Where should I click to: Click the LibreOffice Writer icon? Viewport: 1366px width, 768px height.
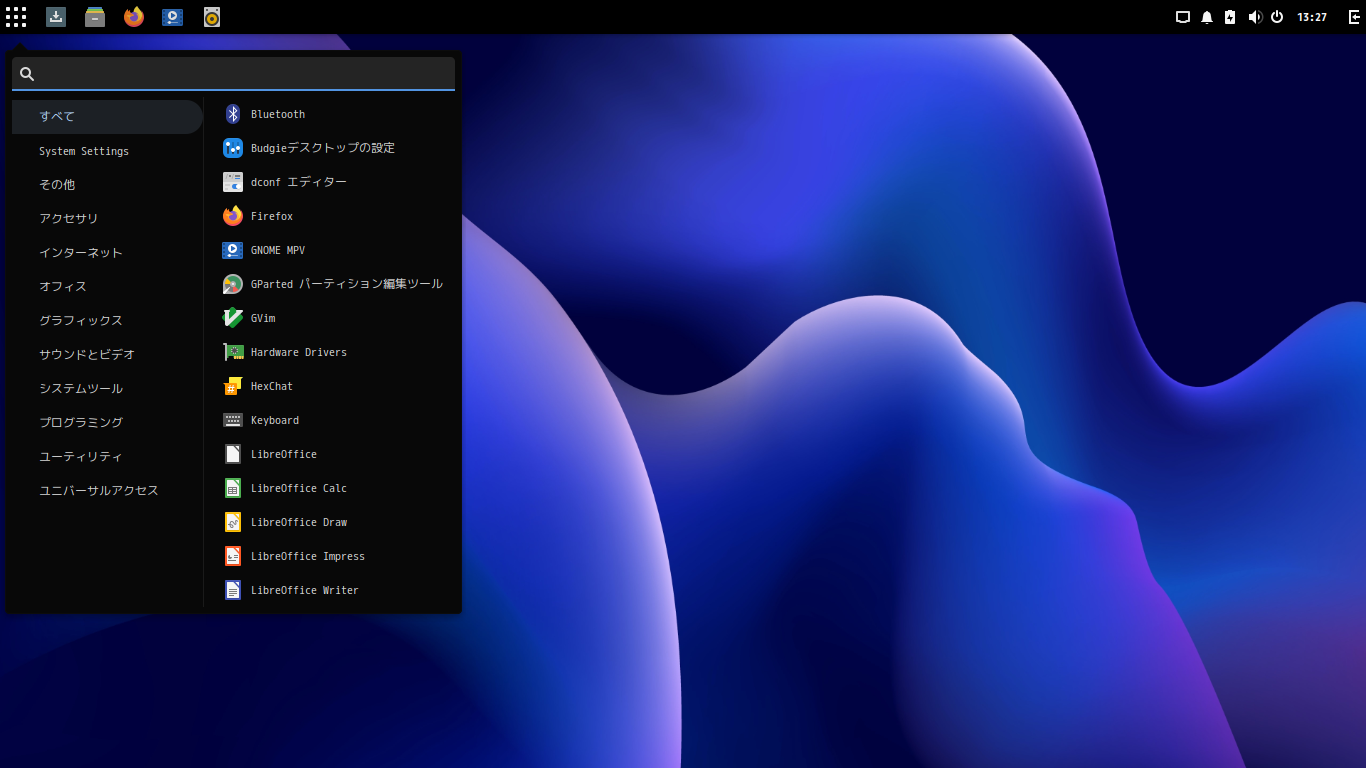(233, 590)
